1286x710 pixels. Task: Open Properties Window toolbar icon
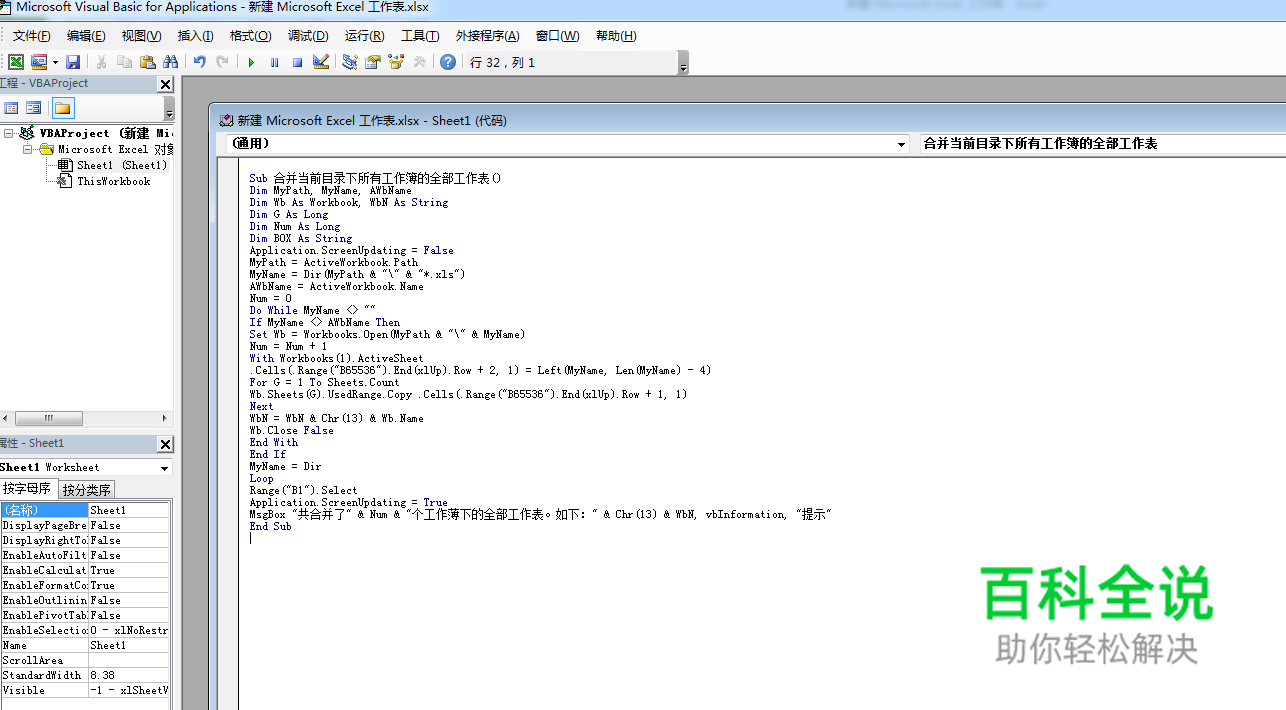pos(373,62)
